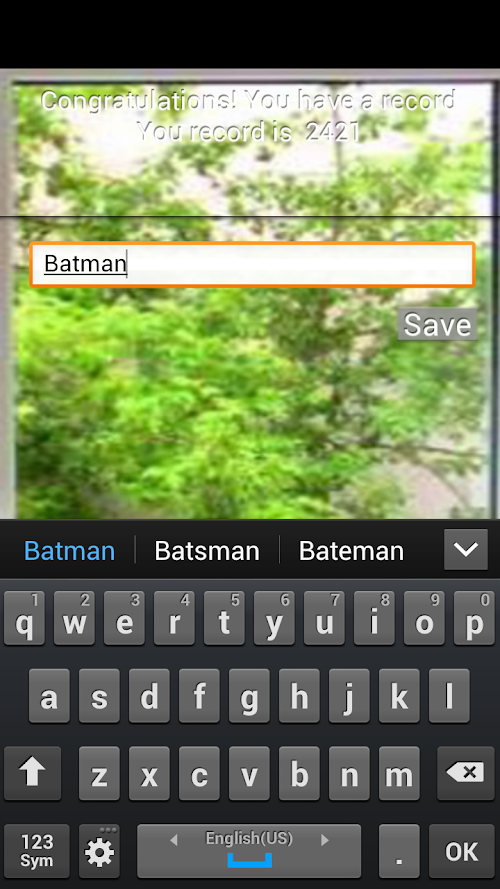Tap the right language arrow on spacebar
The image size is (500, 889).
click(x=325, y=840)
